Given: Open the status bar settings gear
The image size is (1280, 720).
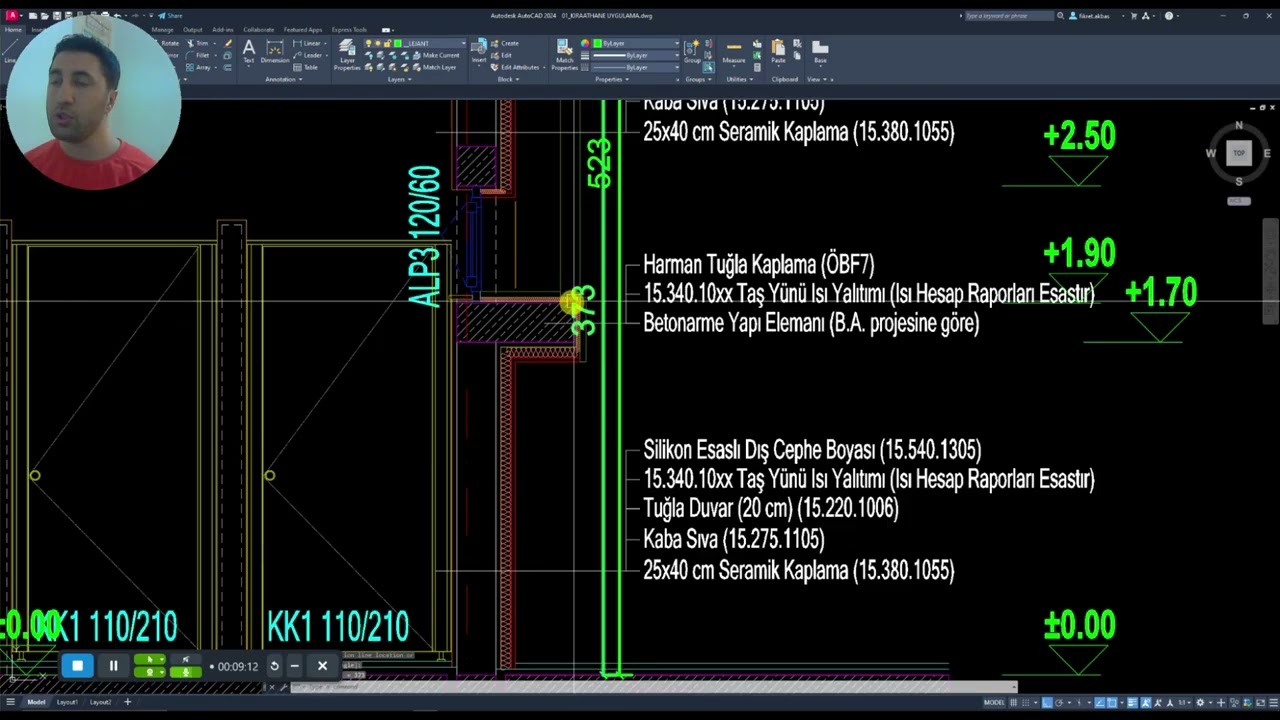Looking at the screenshot, I should [1200, 702].
